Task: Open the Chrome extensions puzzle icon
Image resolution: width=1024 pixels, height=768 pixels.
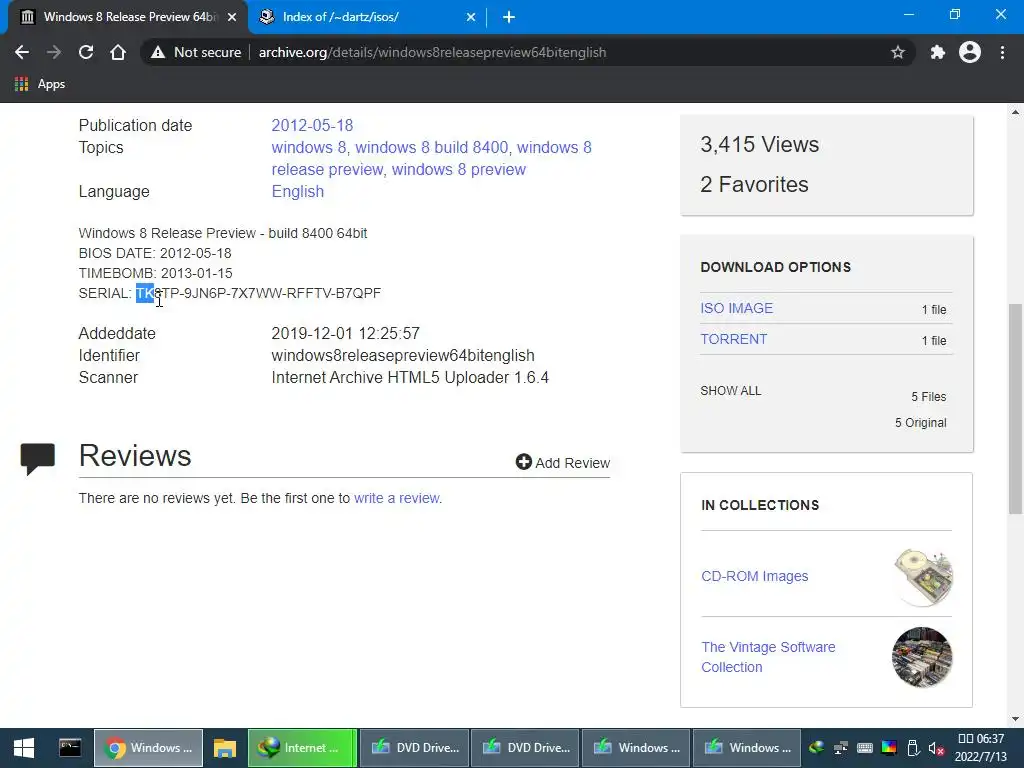Action: [x=938, y=52]
